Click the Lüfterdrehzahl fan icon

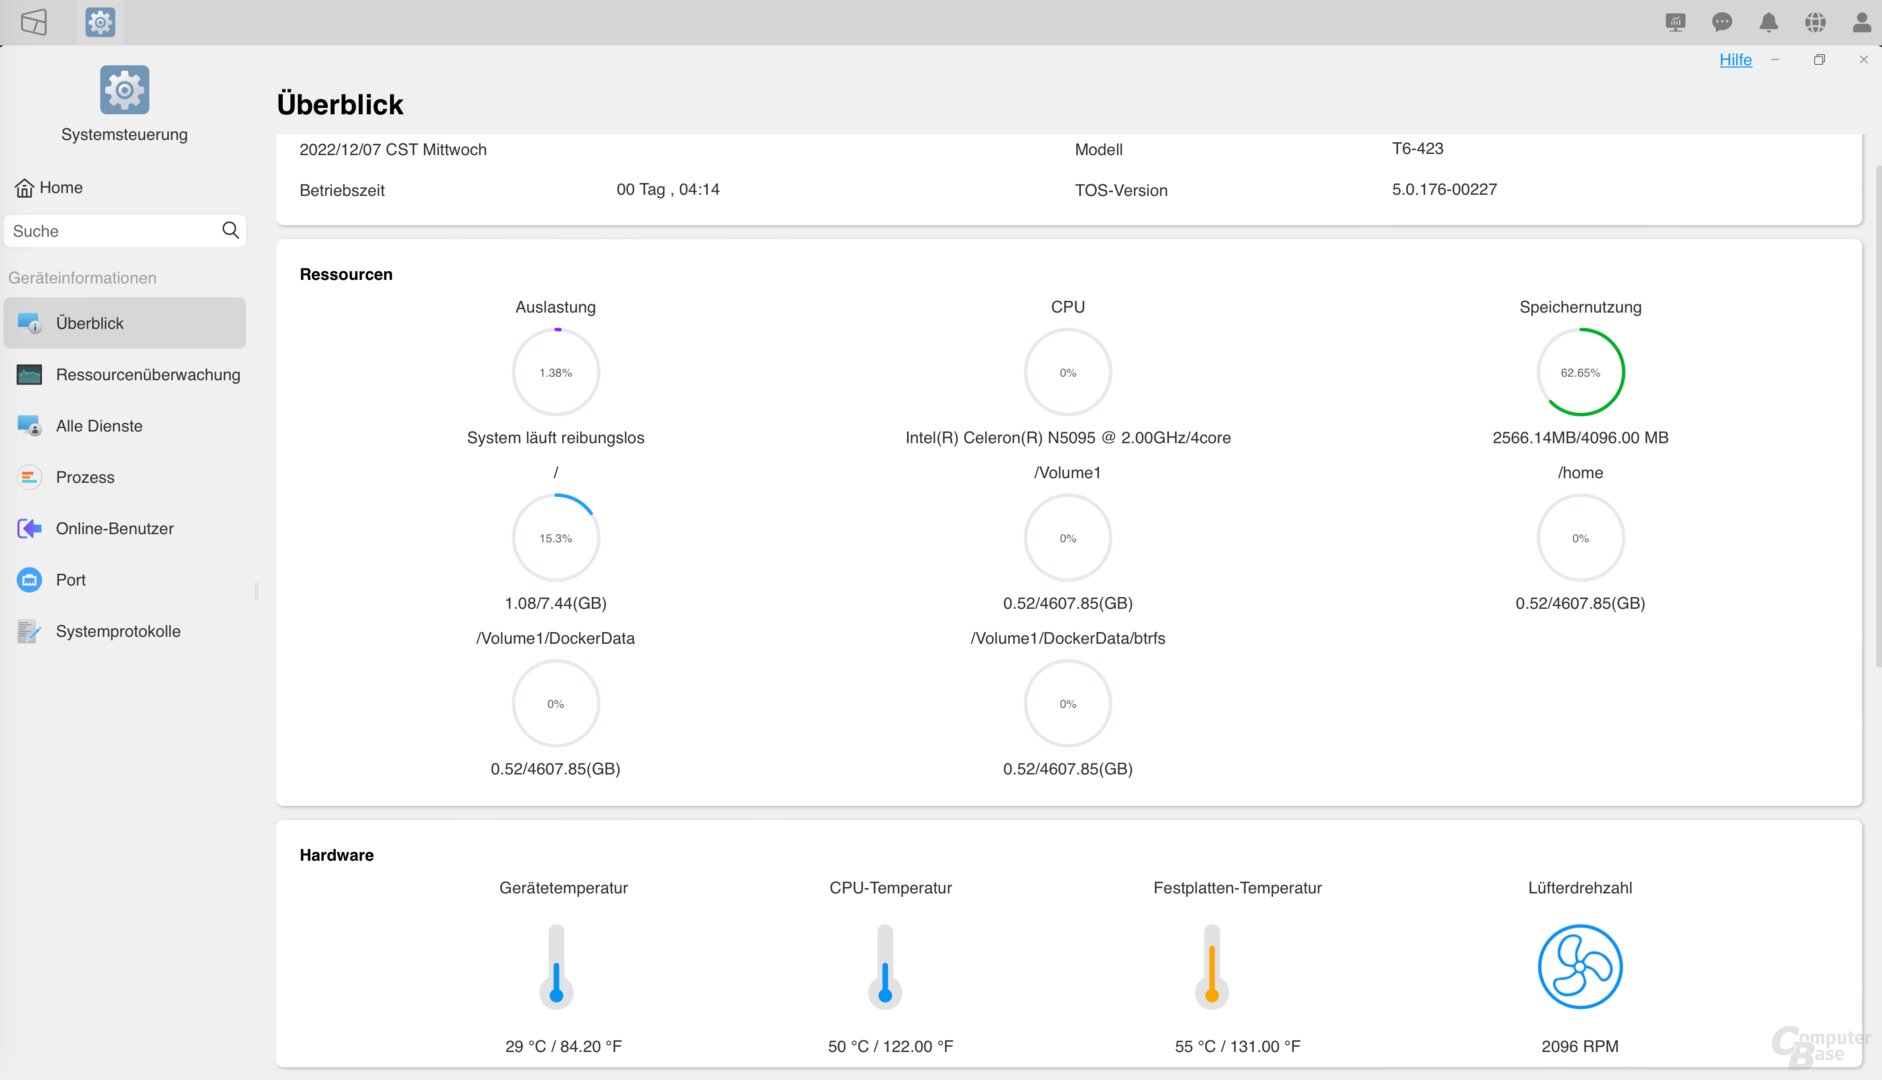point(1580,967)
